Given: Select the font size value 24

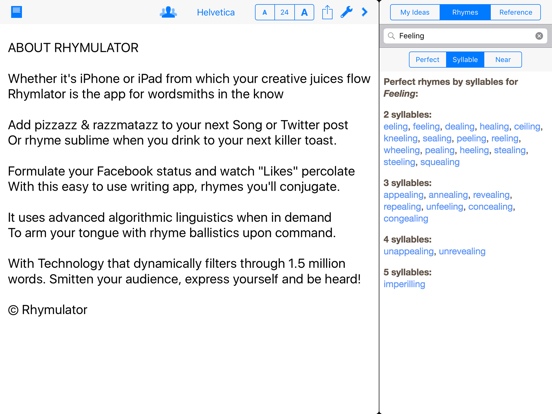Looking at the screenshot, I should (284, 13).
